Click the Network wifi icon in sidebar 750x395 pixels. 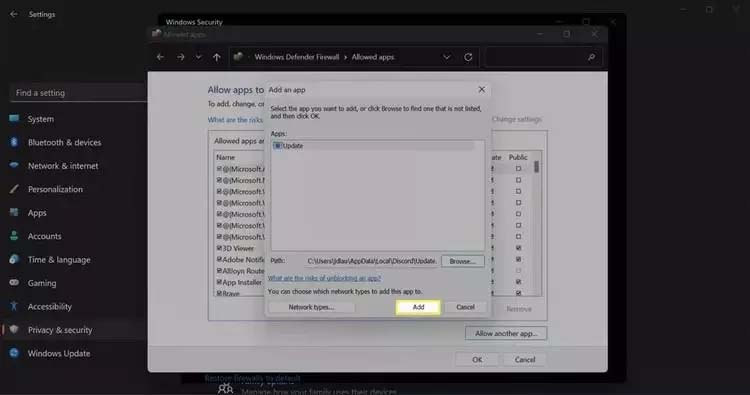pos(14,165)
